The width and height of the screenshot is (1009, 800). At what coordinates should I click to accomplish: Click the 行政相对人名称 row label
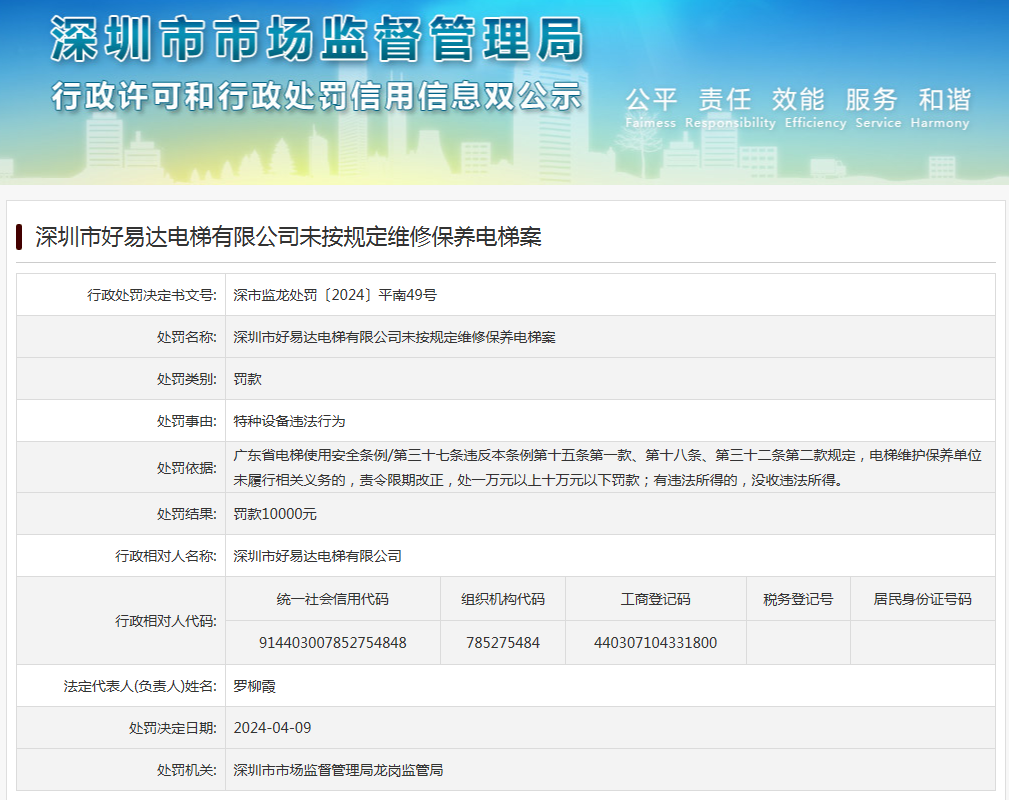click(x=166, y=555)
